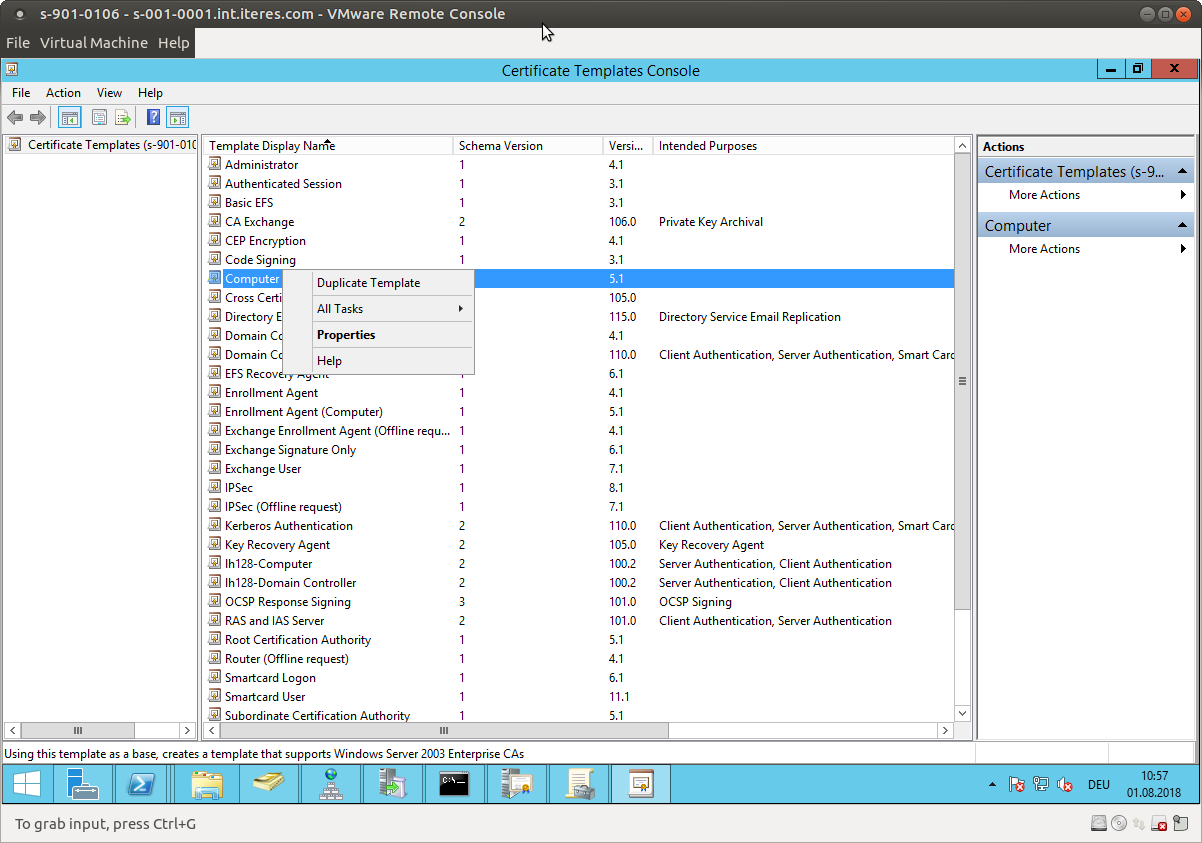1202x843 pixels.
Task: Open the VMware Virtual Machine menu
Action: click(94, 43)
